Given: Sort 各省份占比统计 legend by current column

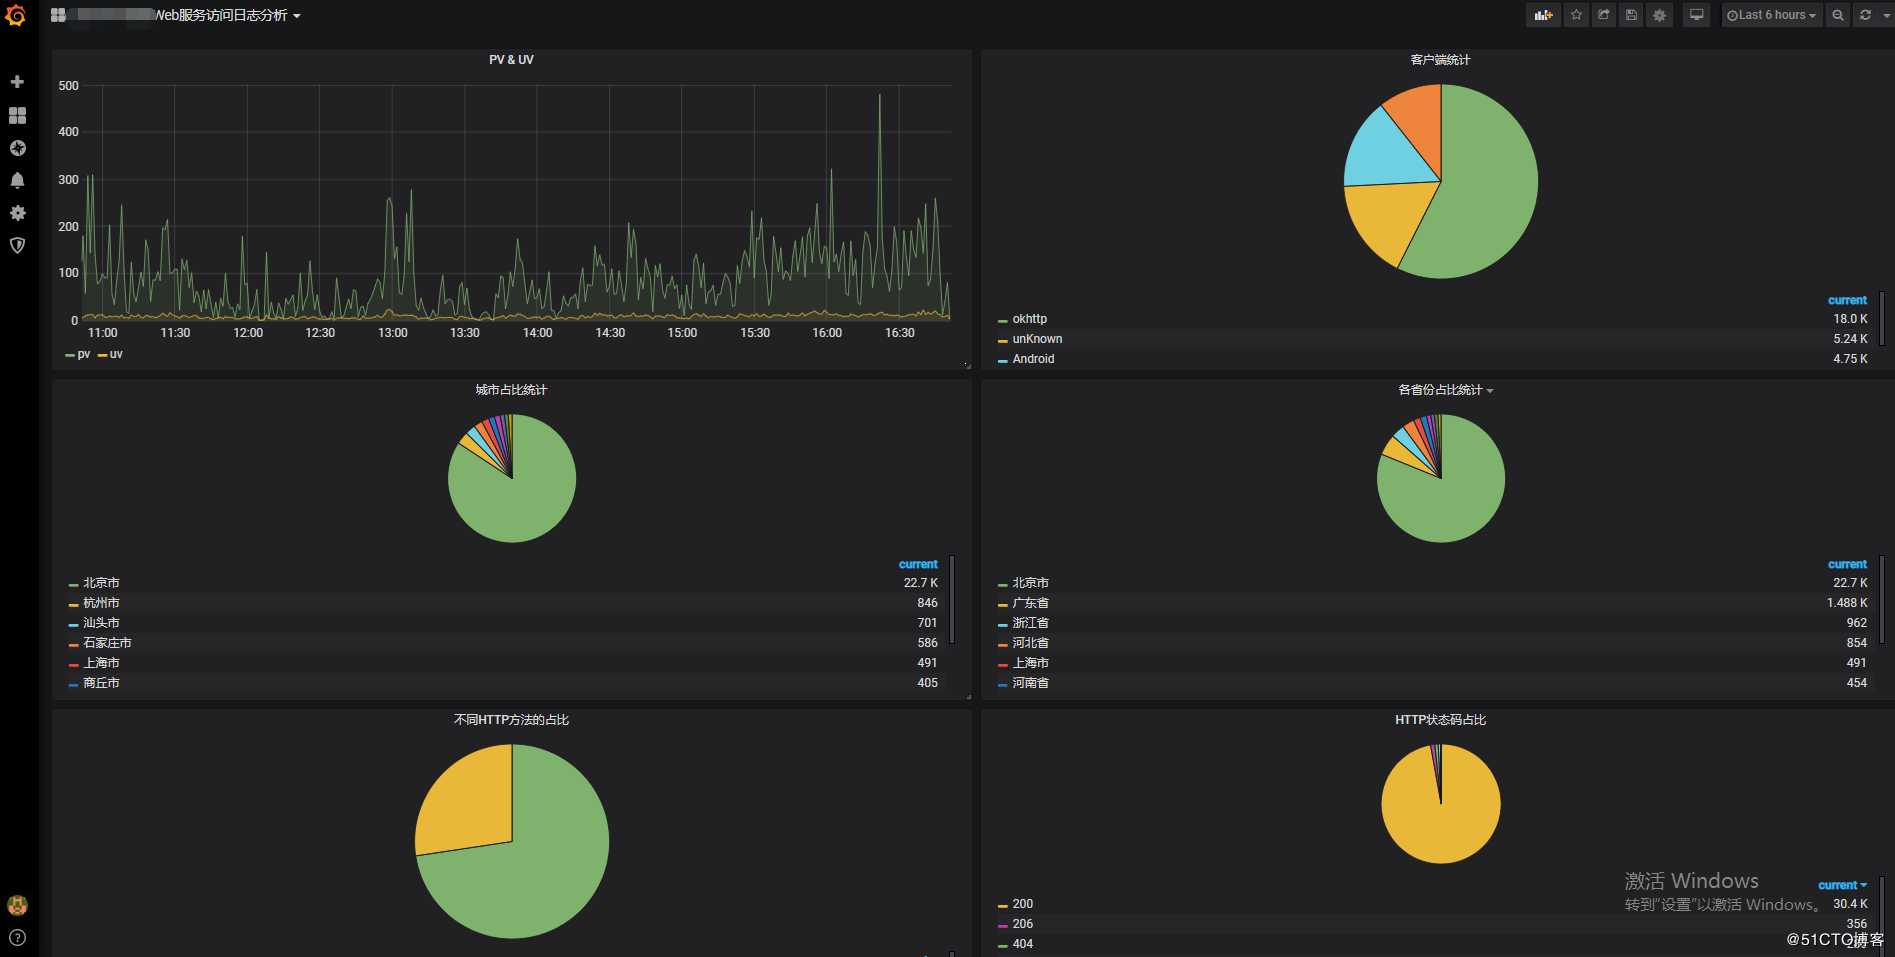Looking at the screenshot, I should (1847, 564).
